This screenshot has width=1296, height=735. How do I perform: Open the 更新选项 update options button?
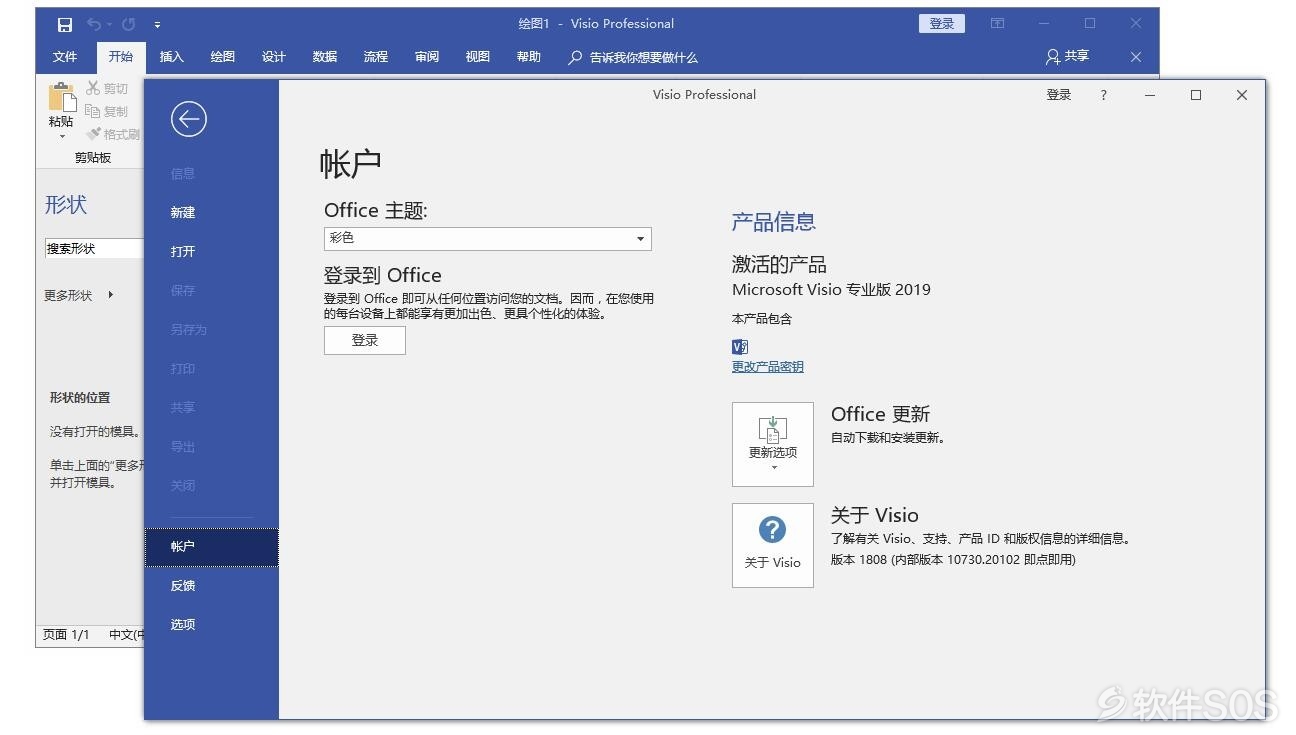tap(773, 444)
